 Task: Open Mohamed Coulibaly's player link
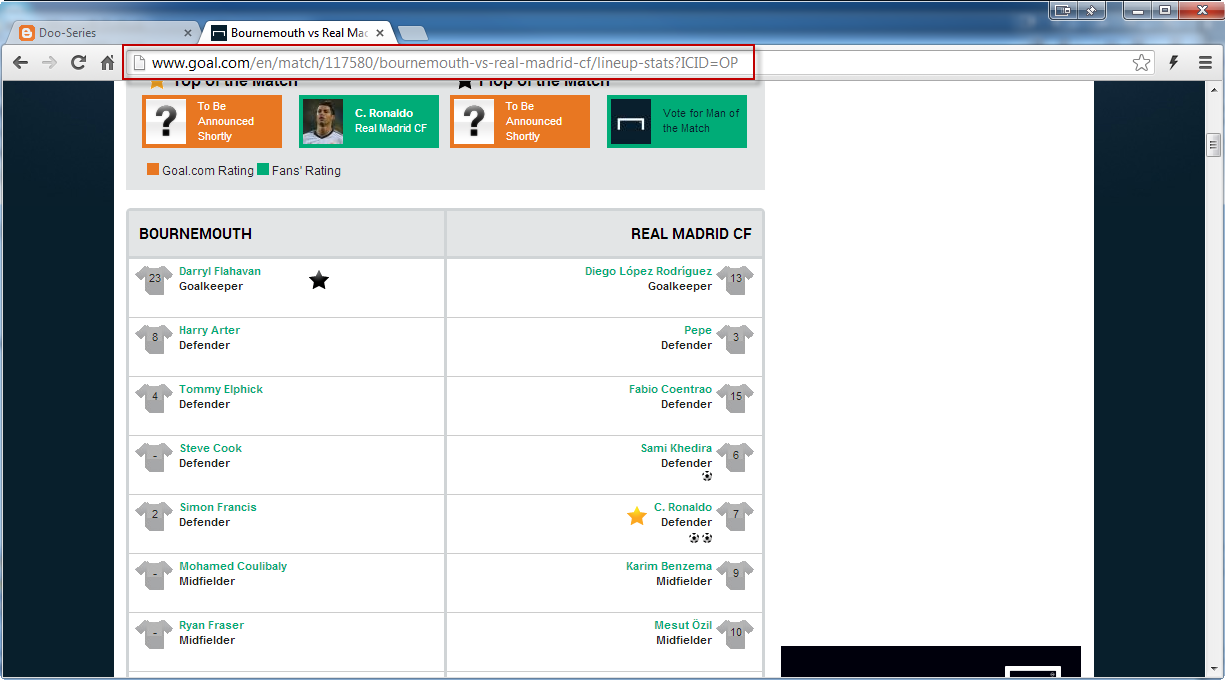click(x=233, y=566)
